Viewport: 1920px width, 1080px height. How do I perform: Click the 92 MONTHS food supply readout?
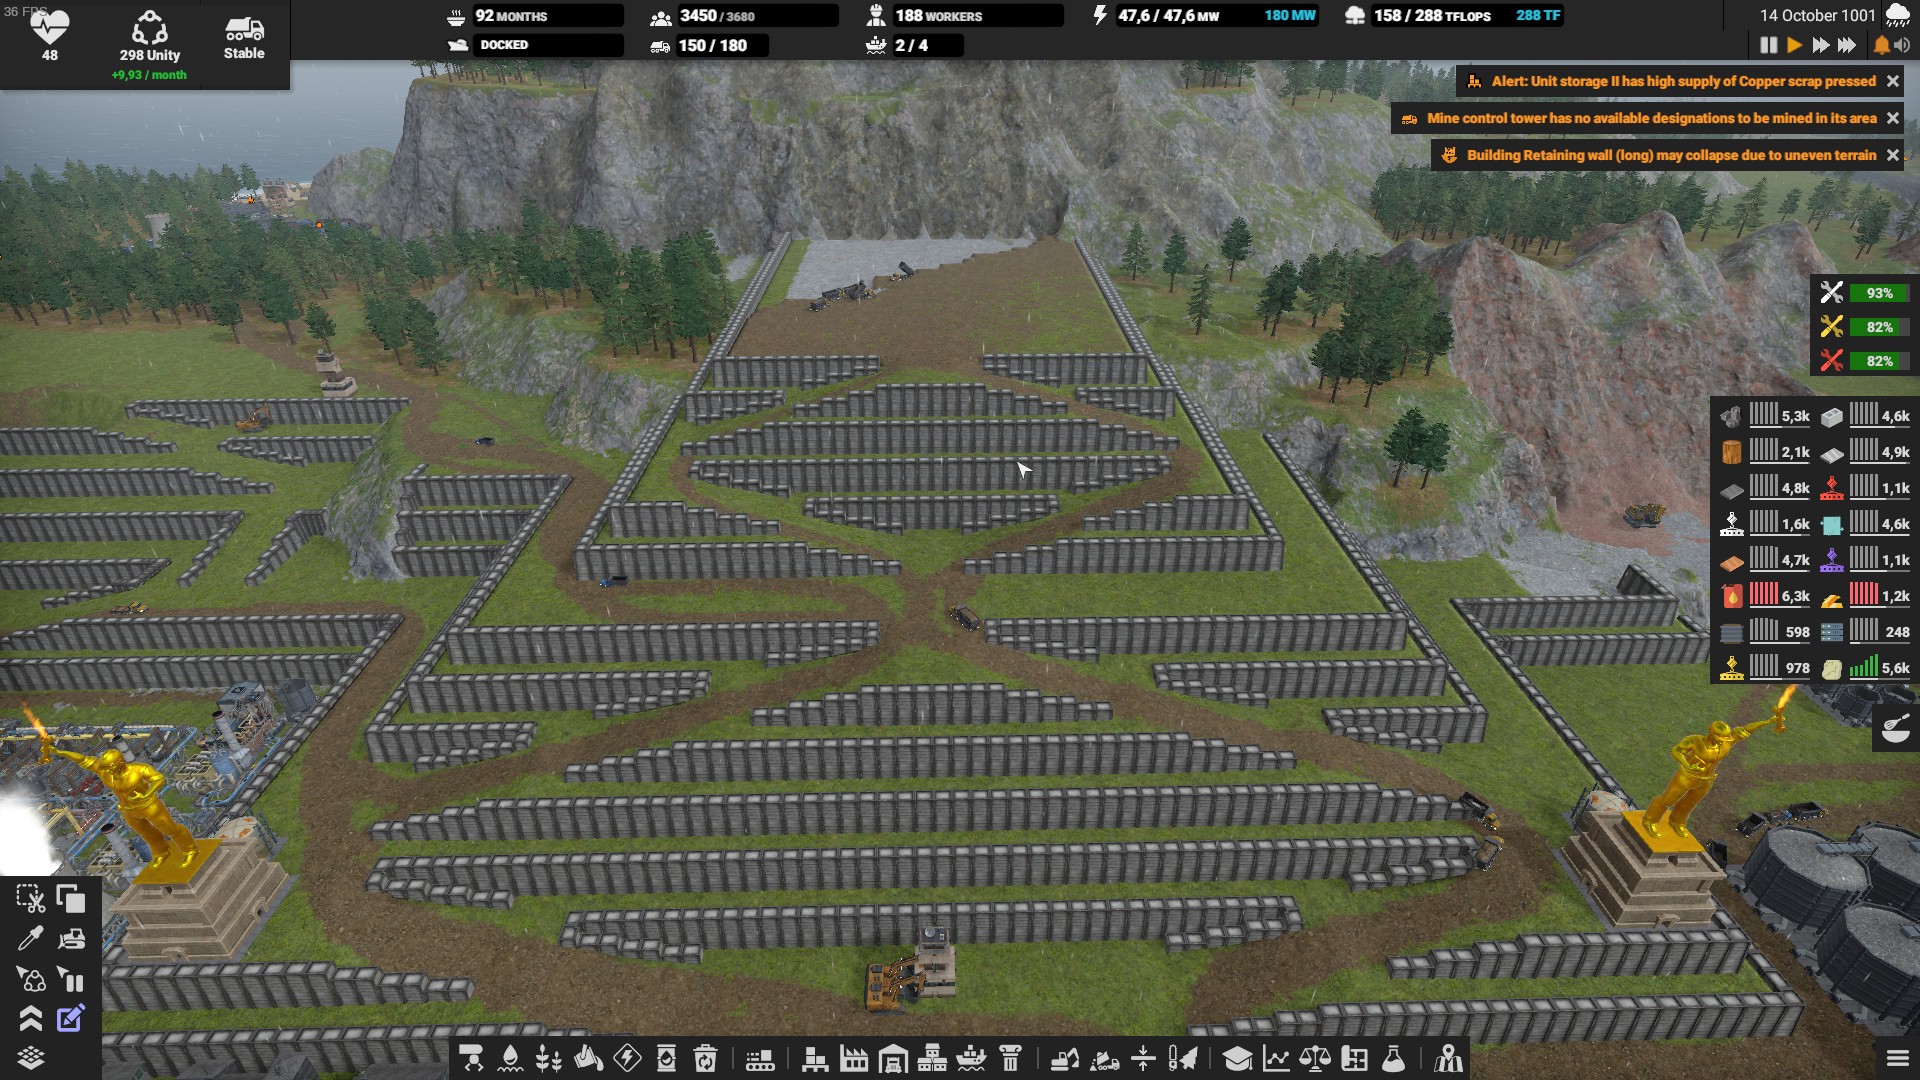coord(534,16)
